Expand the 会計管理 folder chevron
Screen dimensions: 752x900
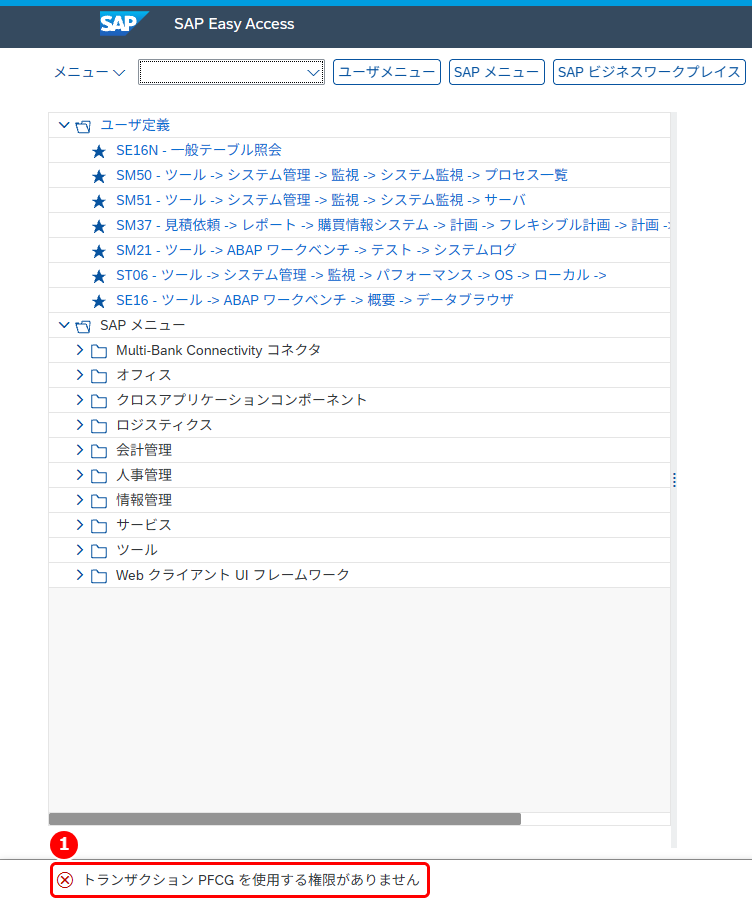[x=80, y=450]
